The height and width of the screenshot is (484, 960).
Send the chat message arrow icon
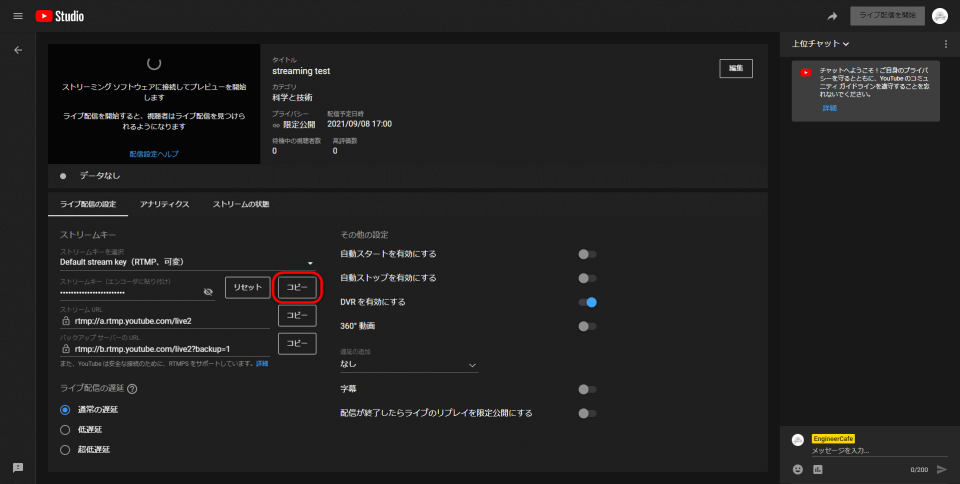pos(941,469)
